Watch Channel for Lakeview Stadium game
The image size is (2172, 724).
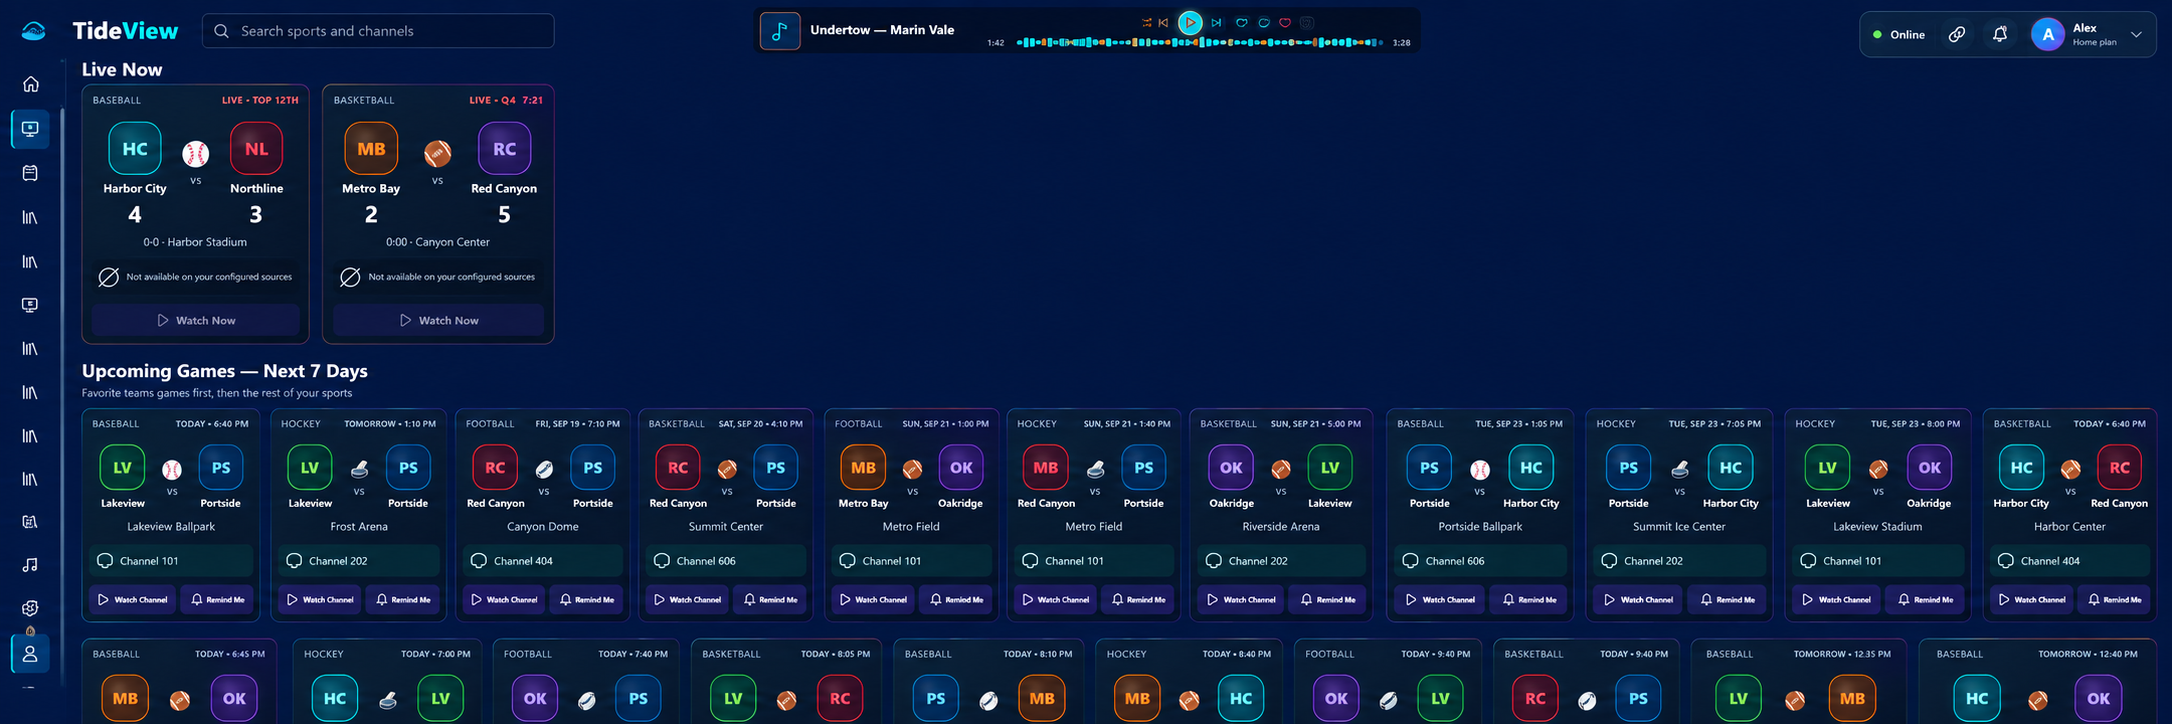tap(1837, 600)
